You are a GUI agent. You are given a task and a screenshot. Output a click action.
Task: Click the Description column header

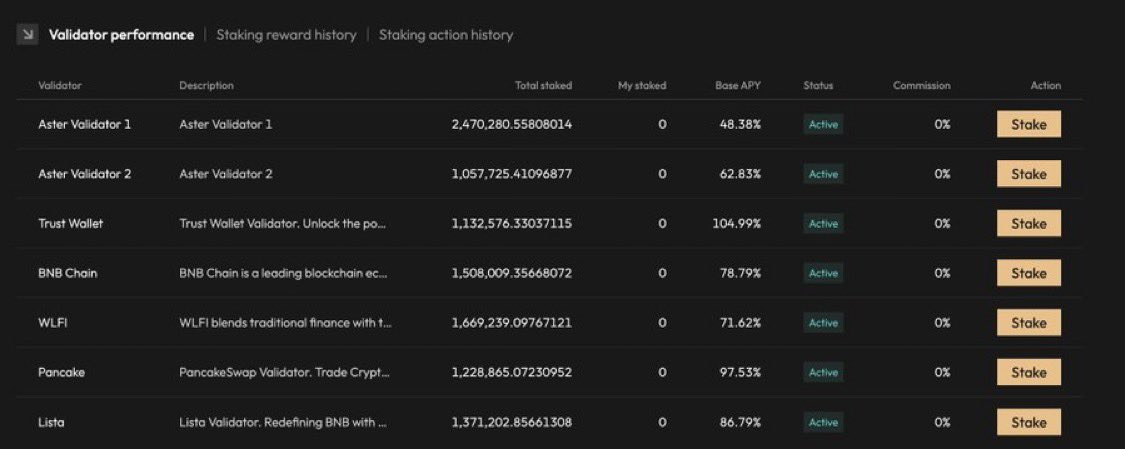207,85
